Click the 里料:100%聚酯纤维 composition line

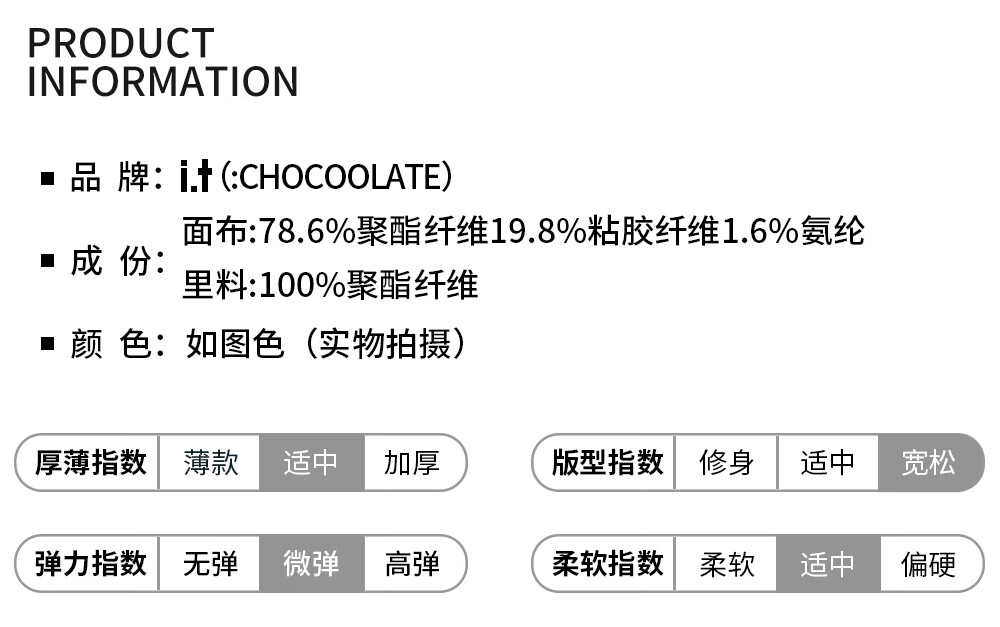pyautogui.click(x=330, y=286)
